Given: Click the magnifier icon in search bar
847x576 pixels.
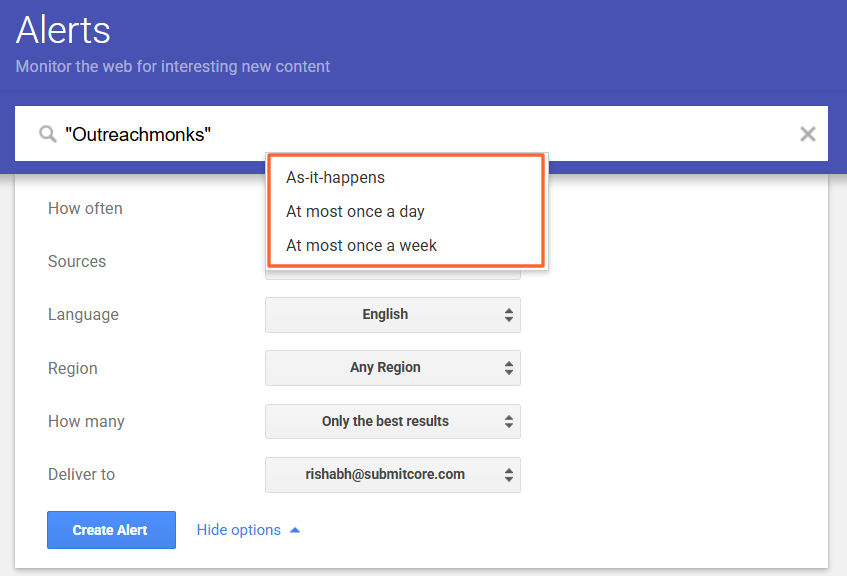Looking at the screenshot, I should (x=47, y=134).
